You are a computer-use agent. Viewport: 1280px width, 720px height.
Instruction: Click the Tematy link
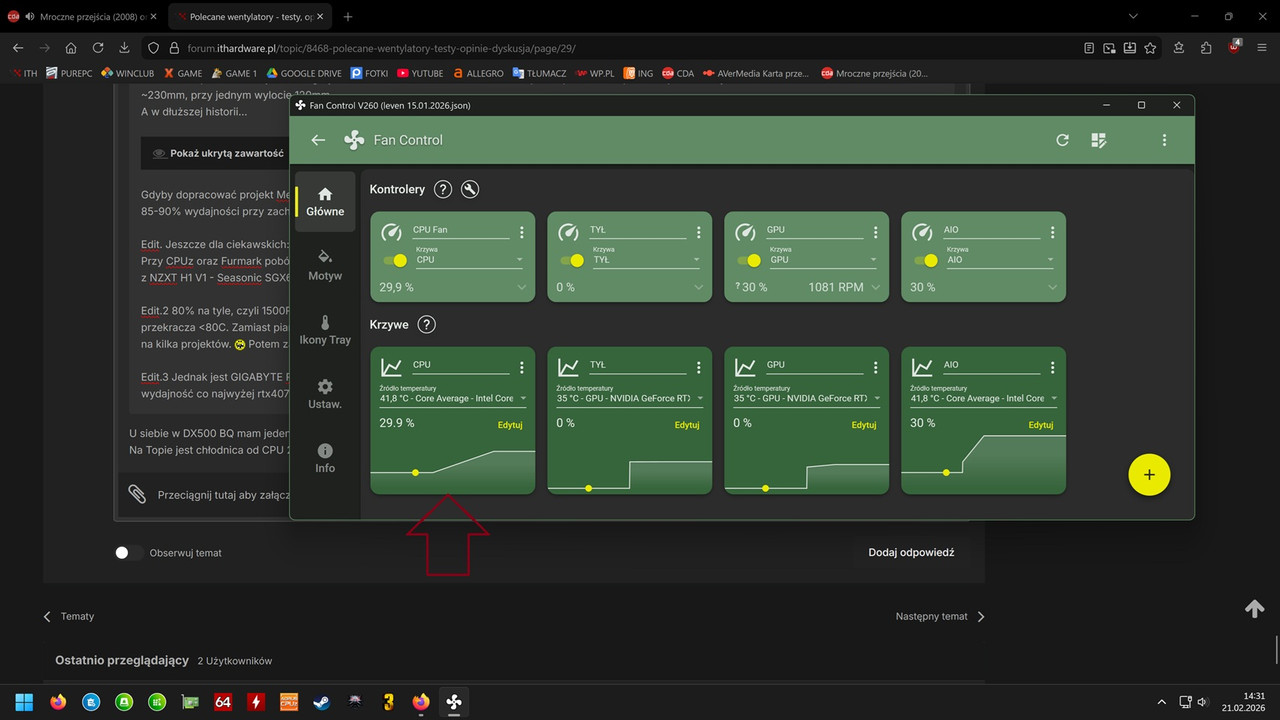(x=69, y=617)
